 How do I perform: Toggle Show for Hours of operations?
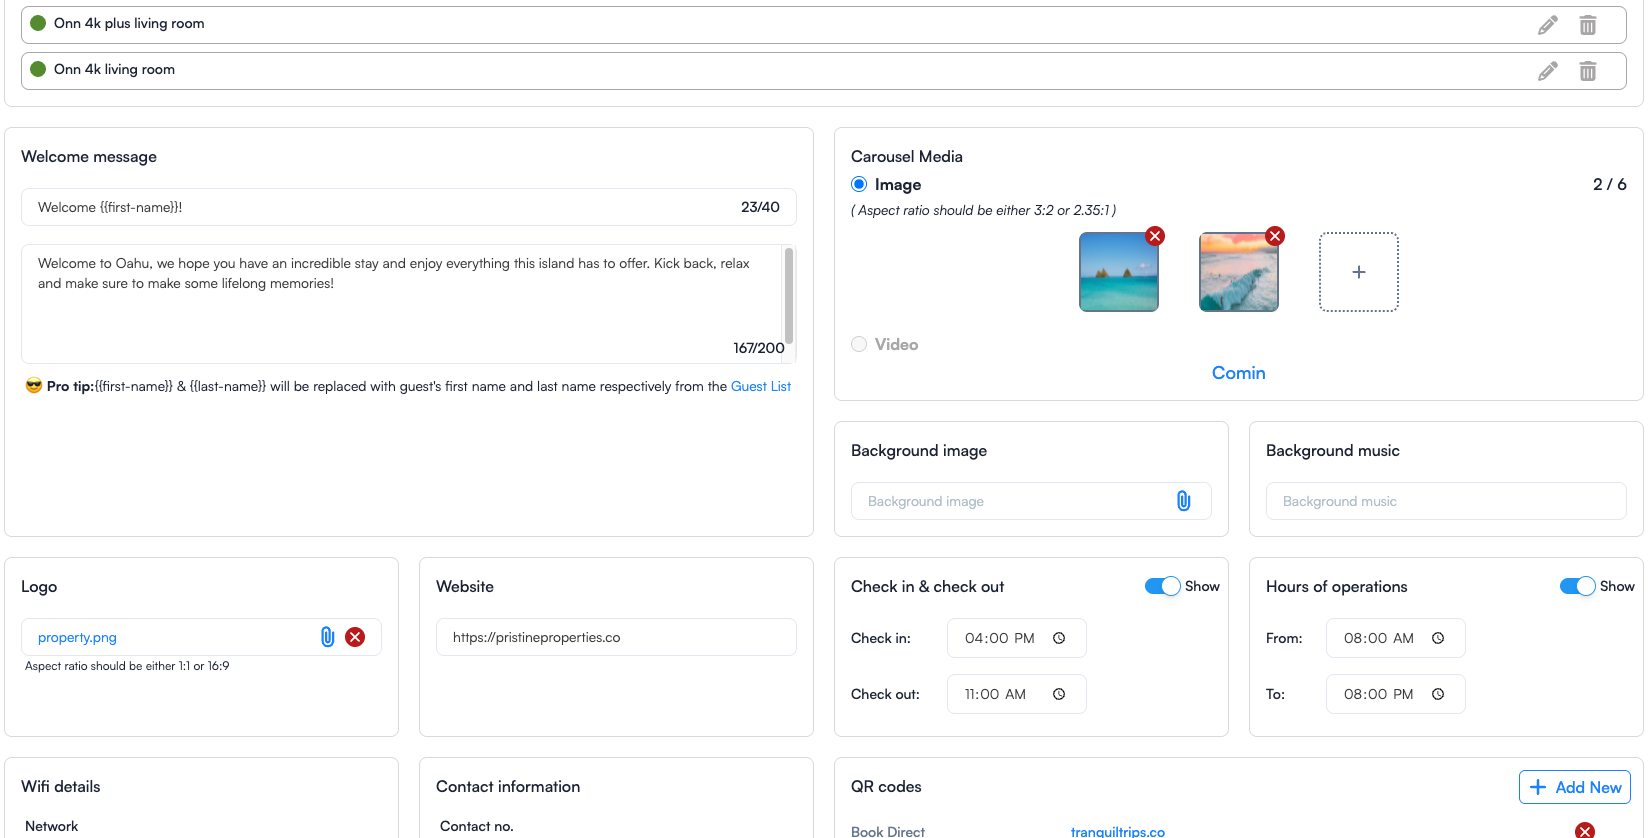coord(1577,586)
